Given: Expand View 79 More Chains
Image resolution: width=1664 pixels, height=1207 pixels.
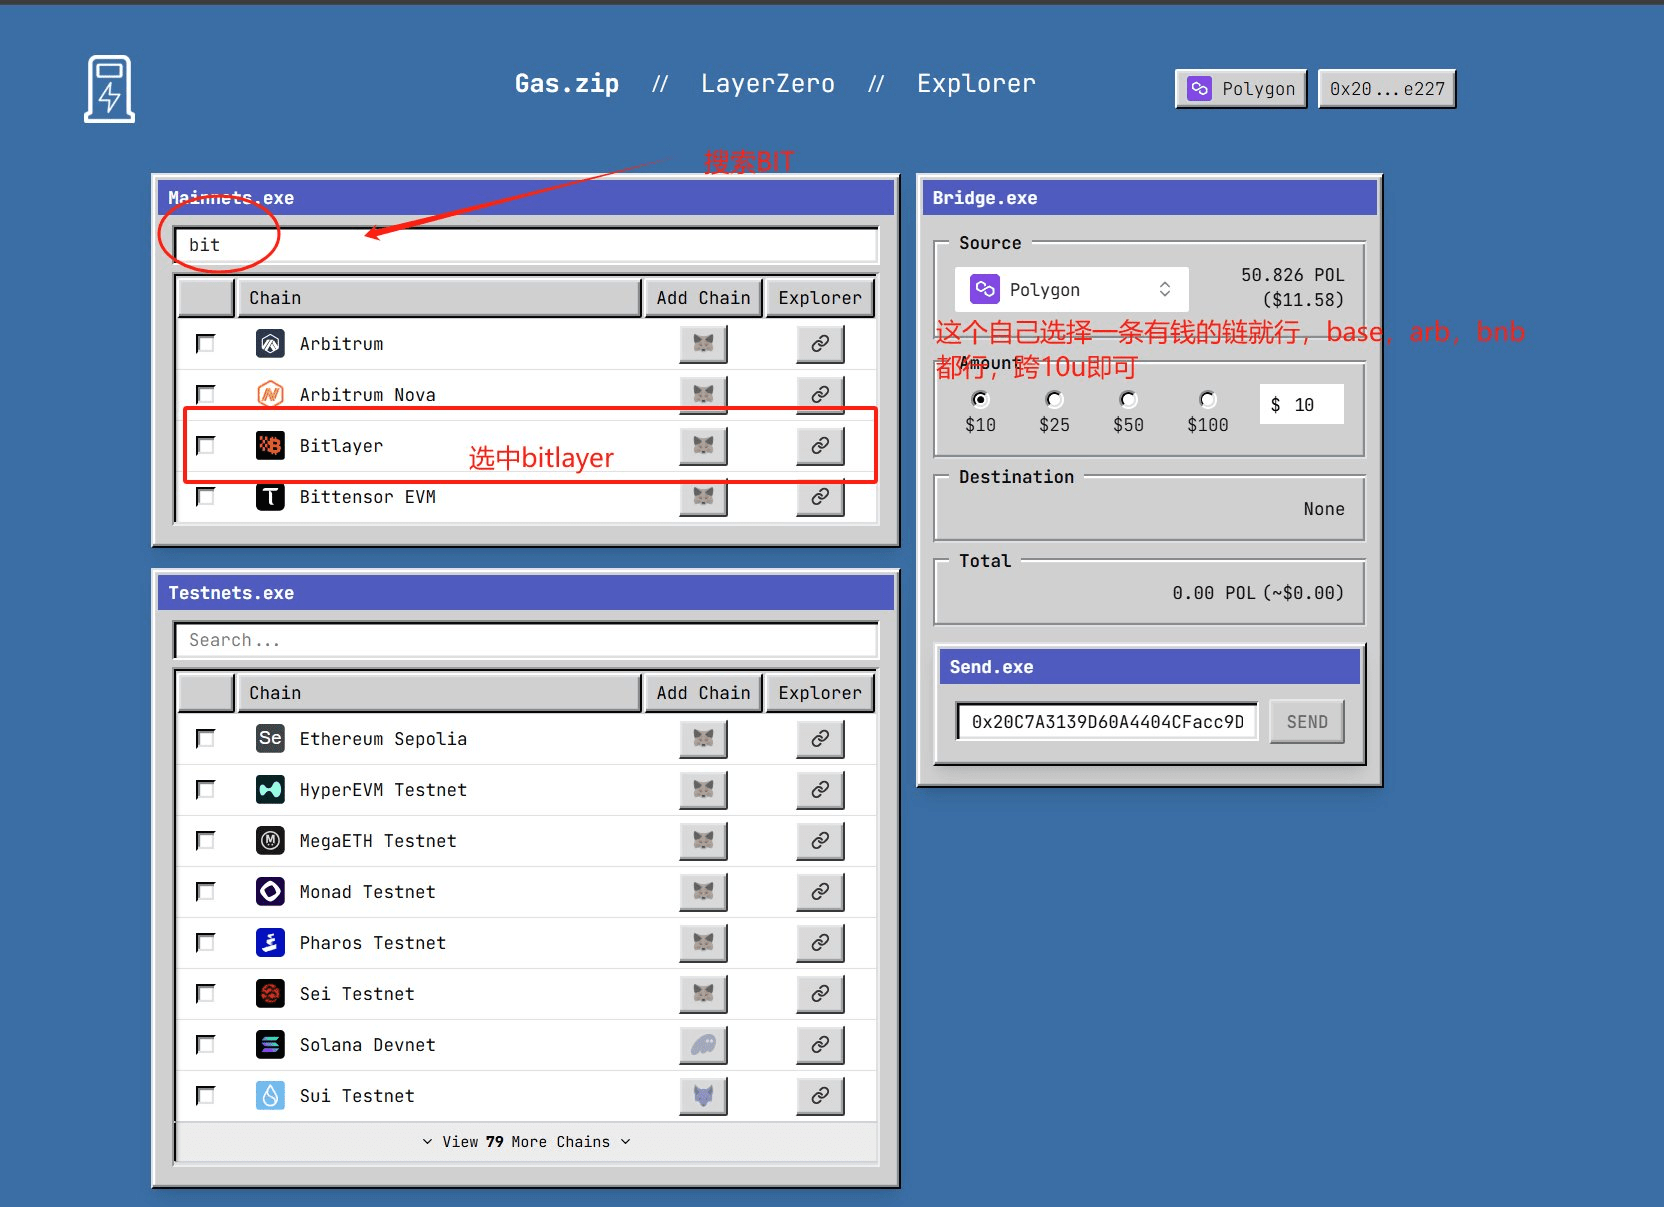Looking at the screenshot, I should [526, 1142].
